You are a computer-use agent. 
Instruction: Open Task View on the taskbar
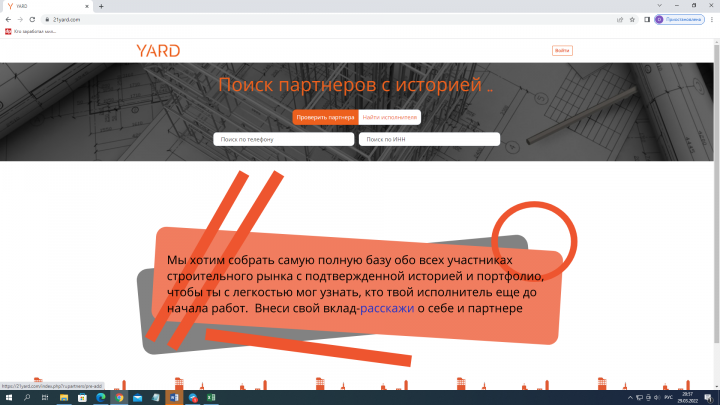(45, 398)
